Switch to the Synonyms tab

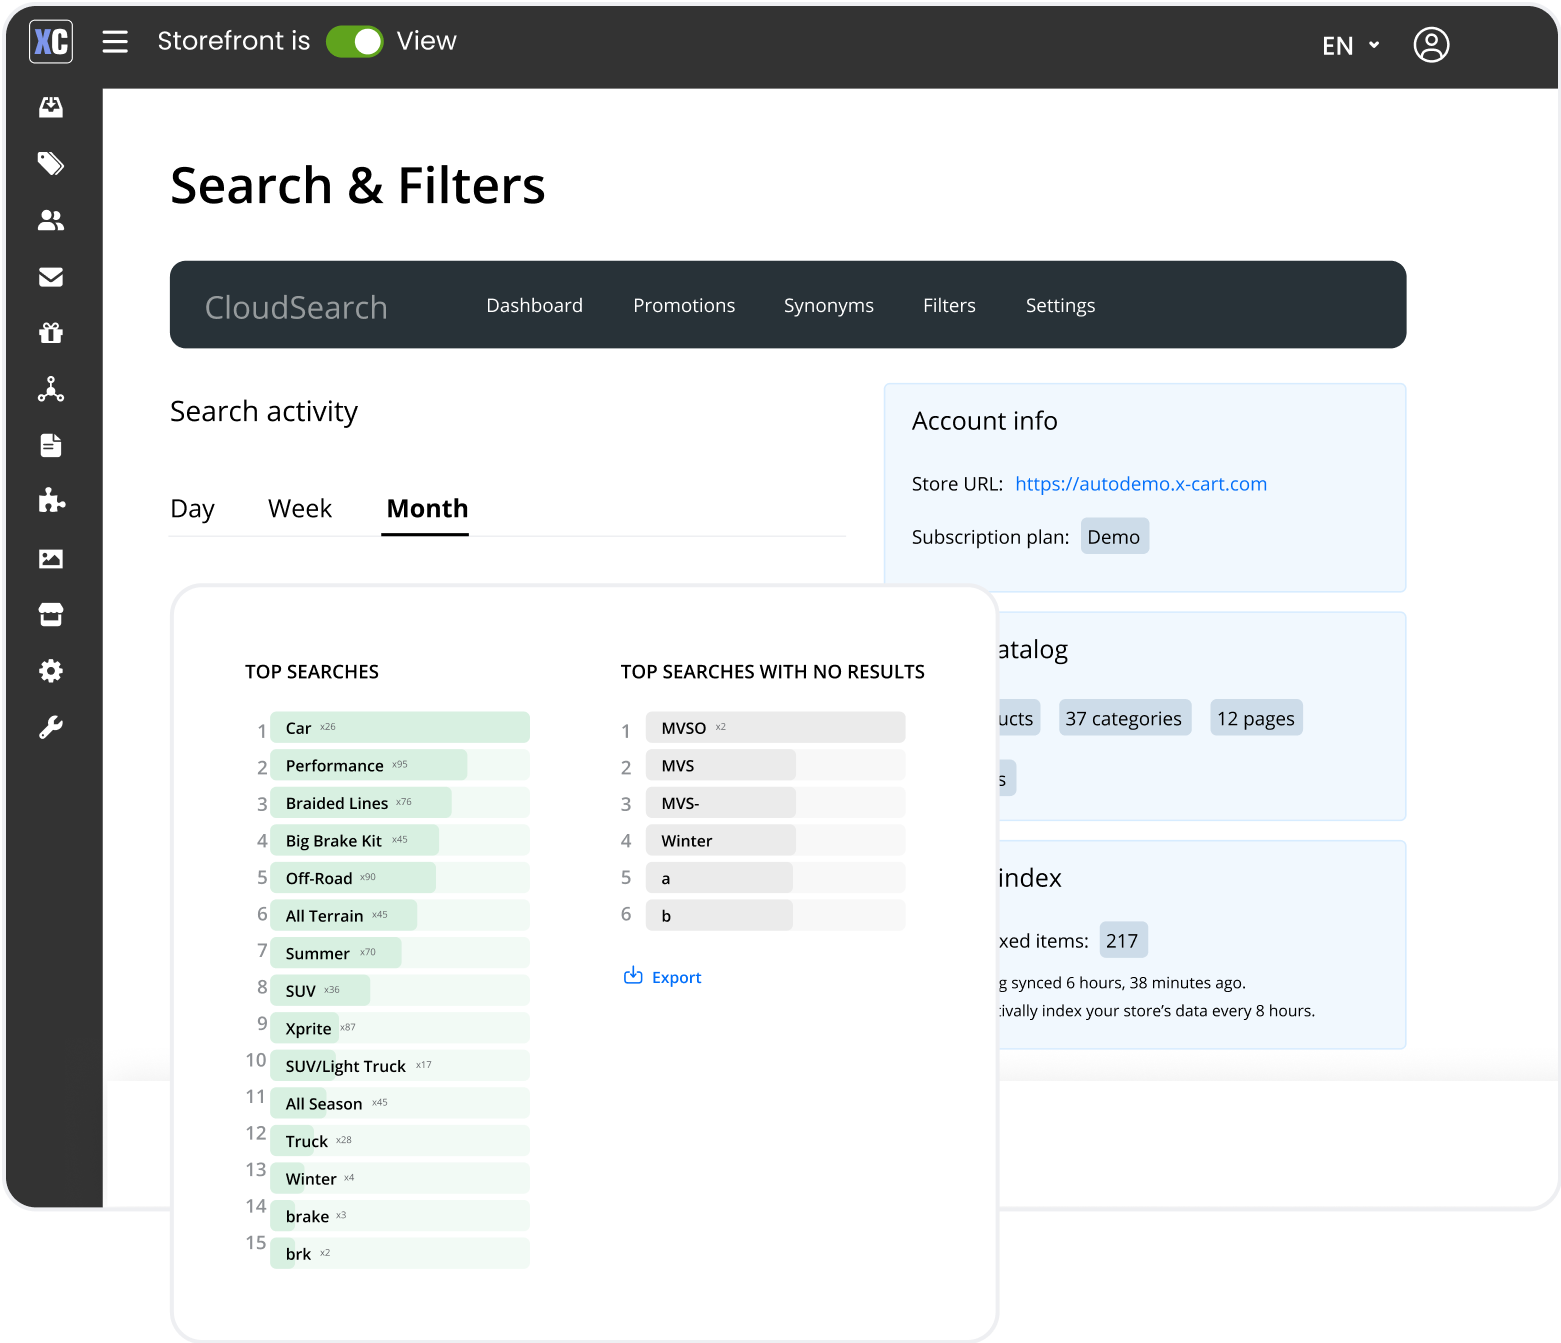tap(828, 305)
